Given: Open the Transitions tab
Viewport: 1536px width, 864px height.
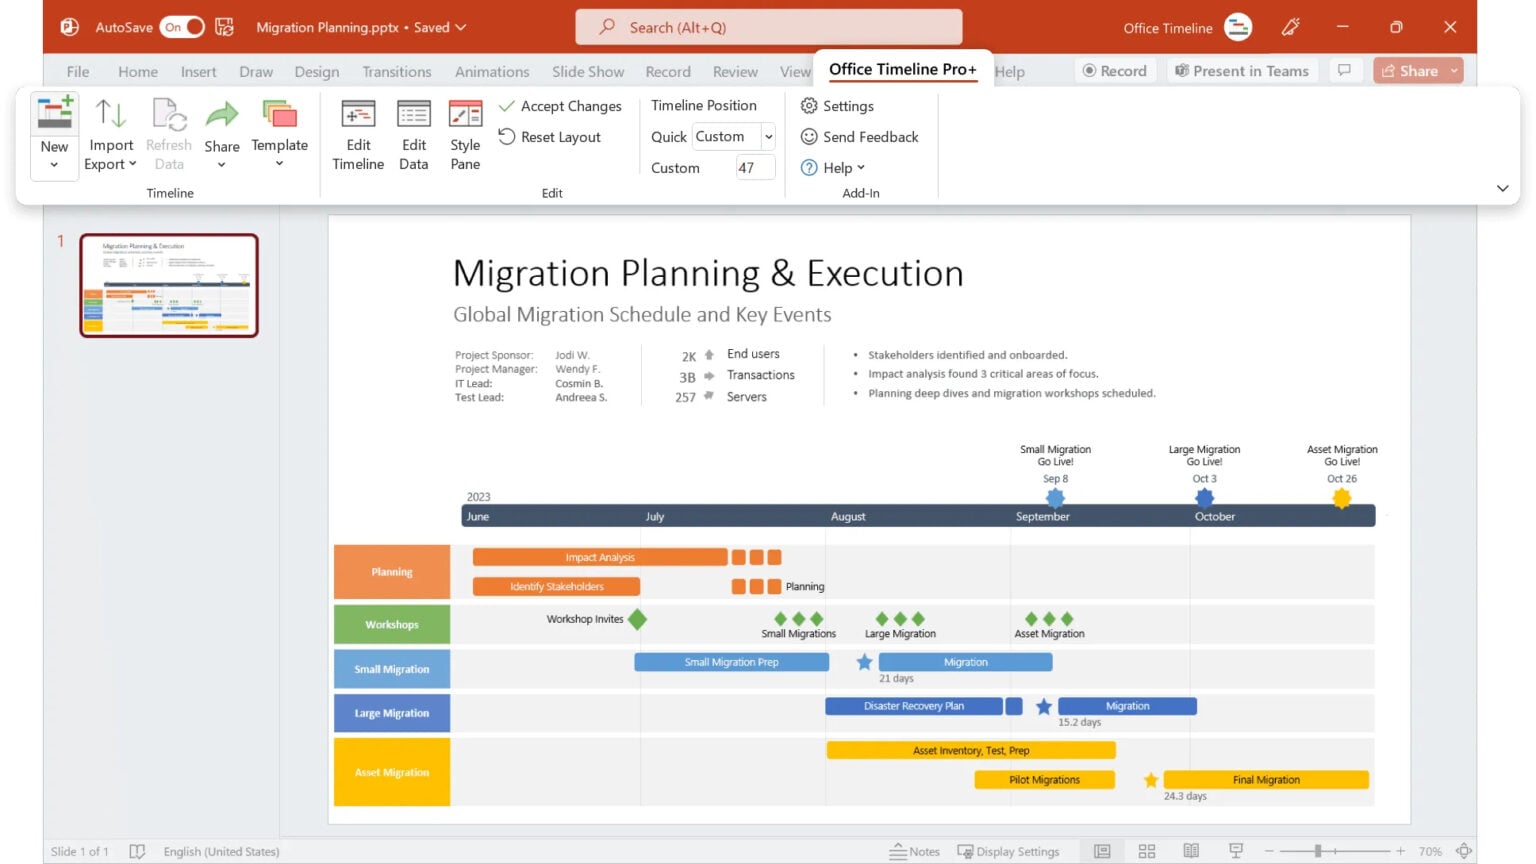Looking at the screenshot, I should click(396, 72).
